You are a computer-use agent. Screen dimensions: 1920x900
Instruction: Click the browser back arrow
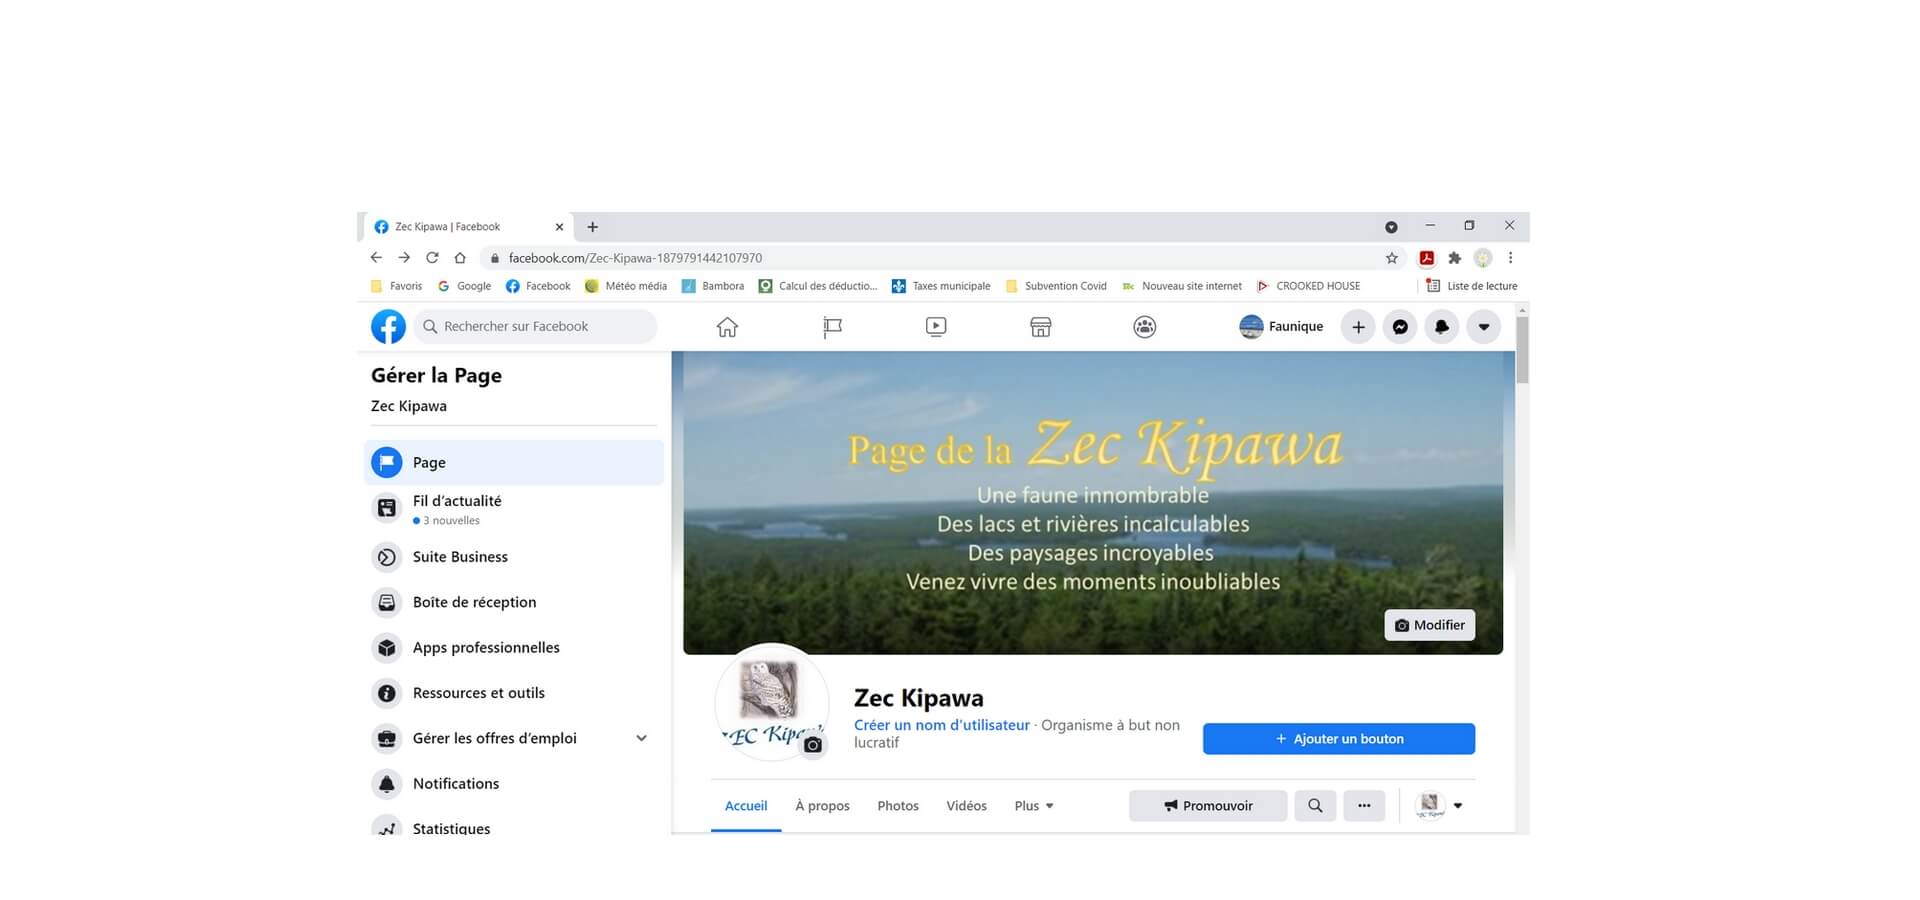[376, 258]
